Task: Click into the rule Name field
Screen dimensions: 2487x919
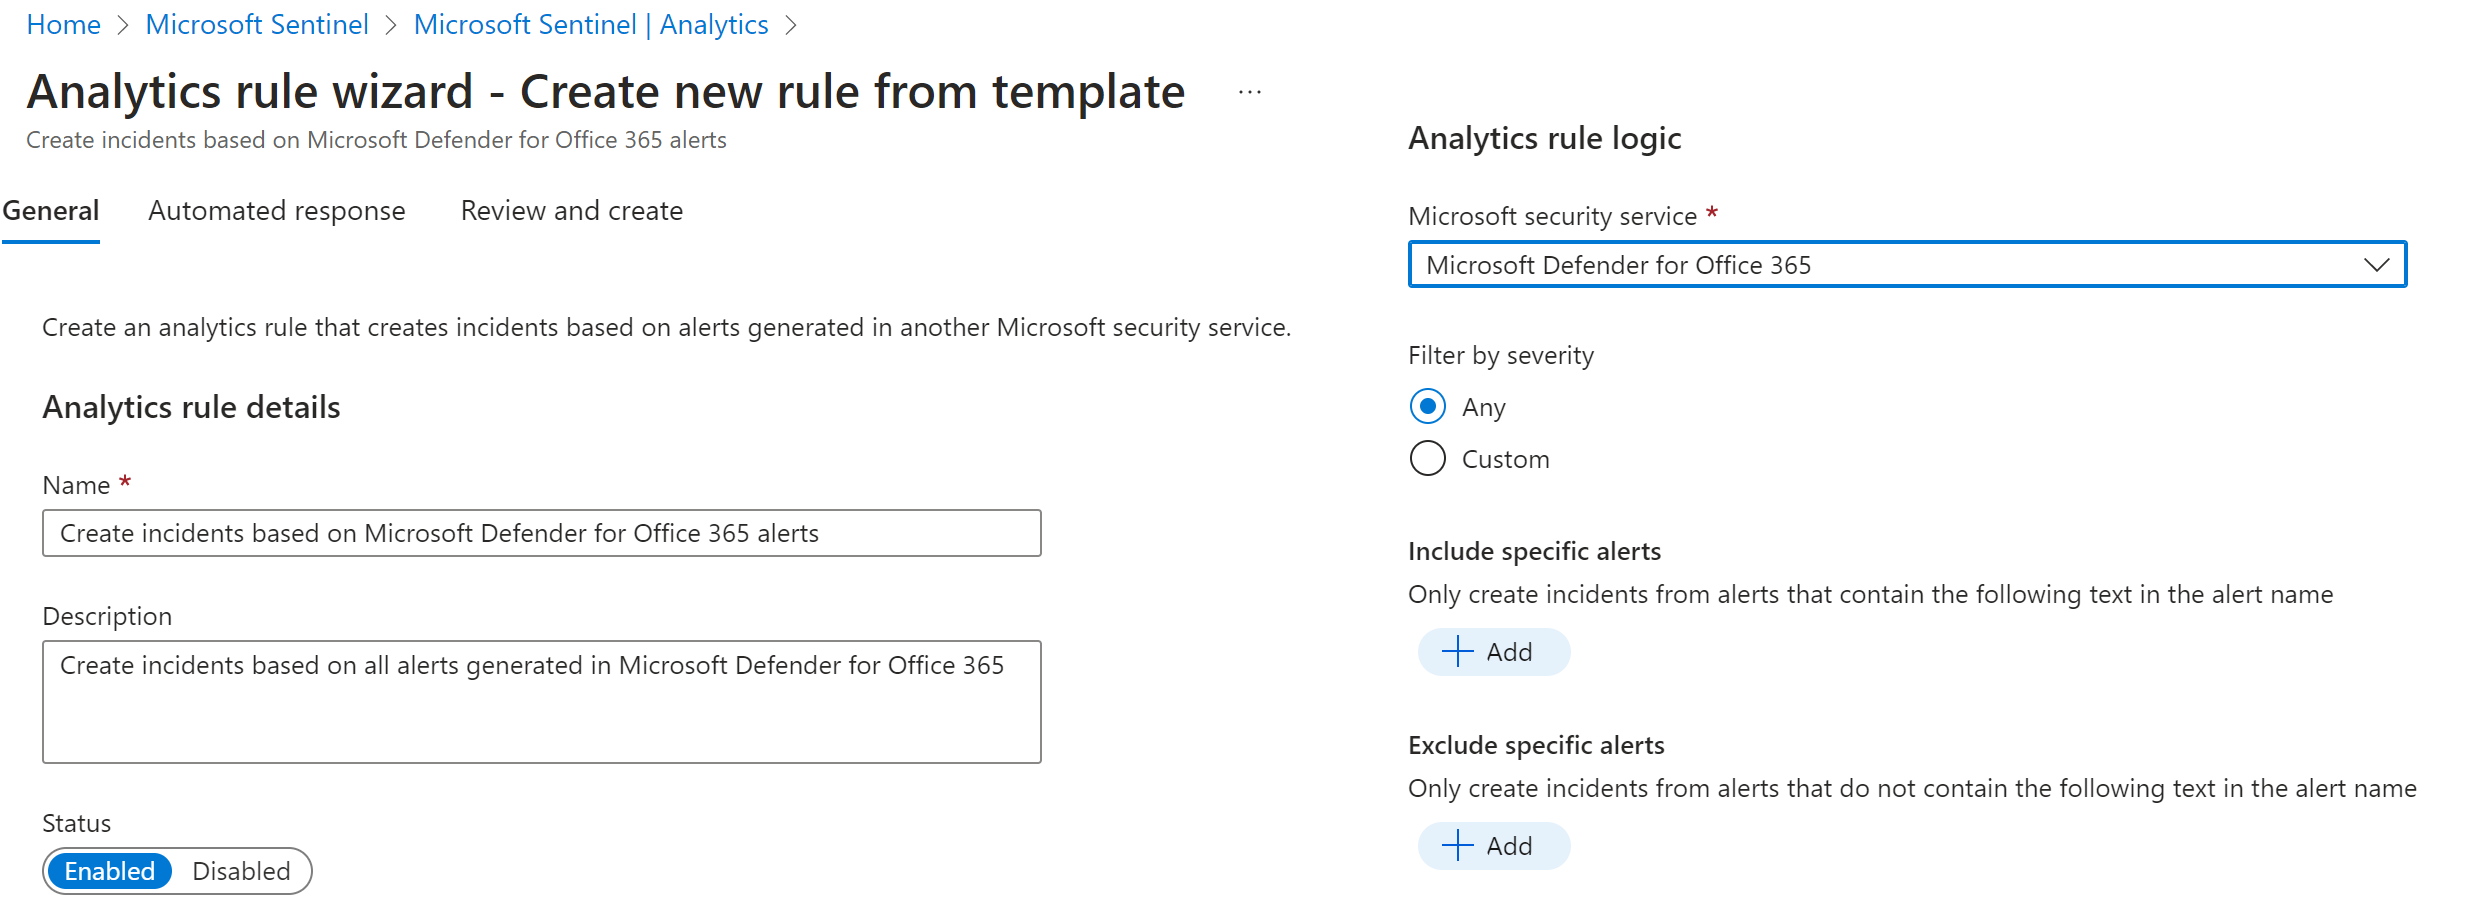Action: pos(541,534)
